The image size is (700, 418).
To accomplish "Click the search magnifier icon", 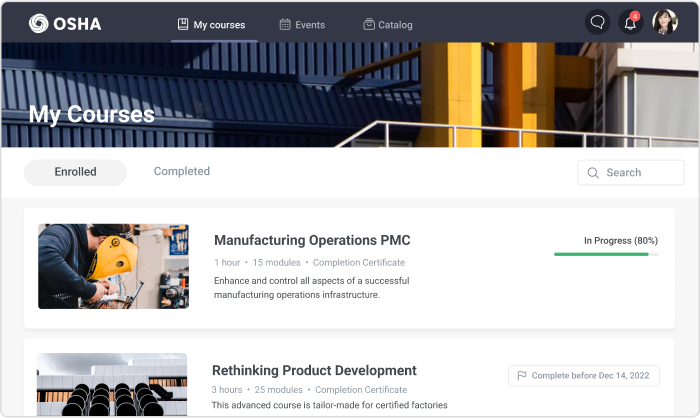I will 593,173.
